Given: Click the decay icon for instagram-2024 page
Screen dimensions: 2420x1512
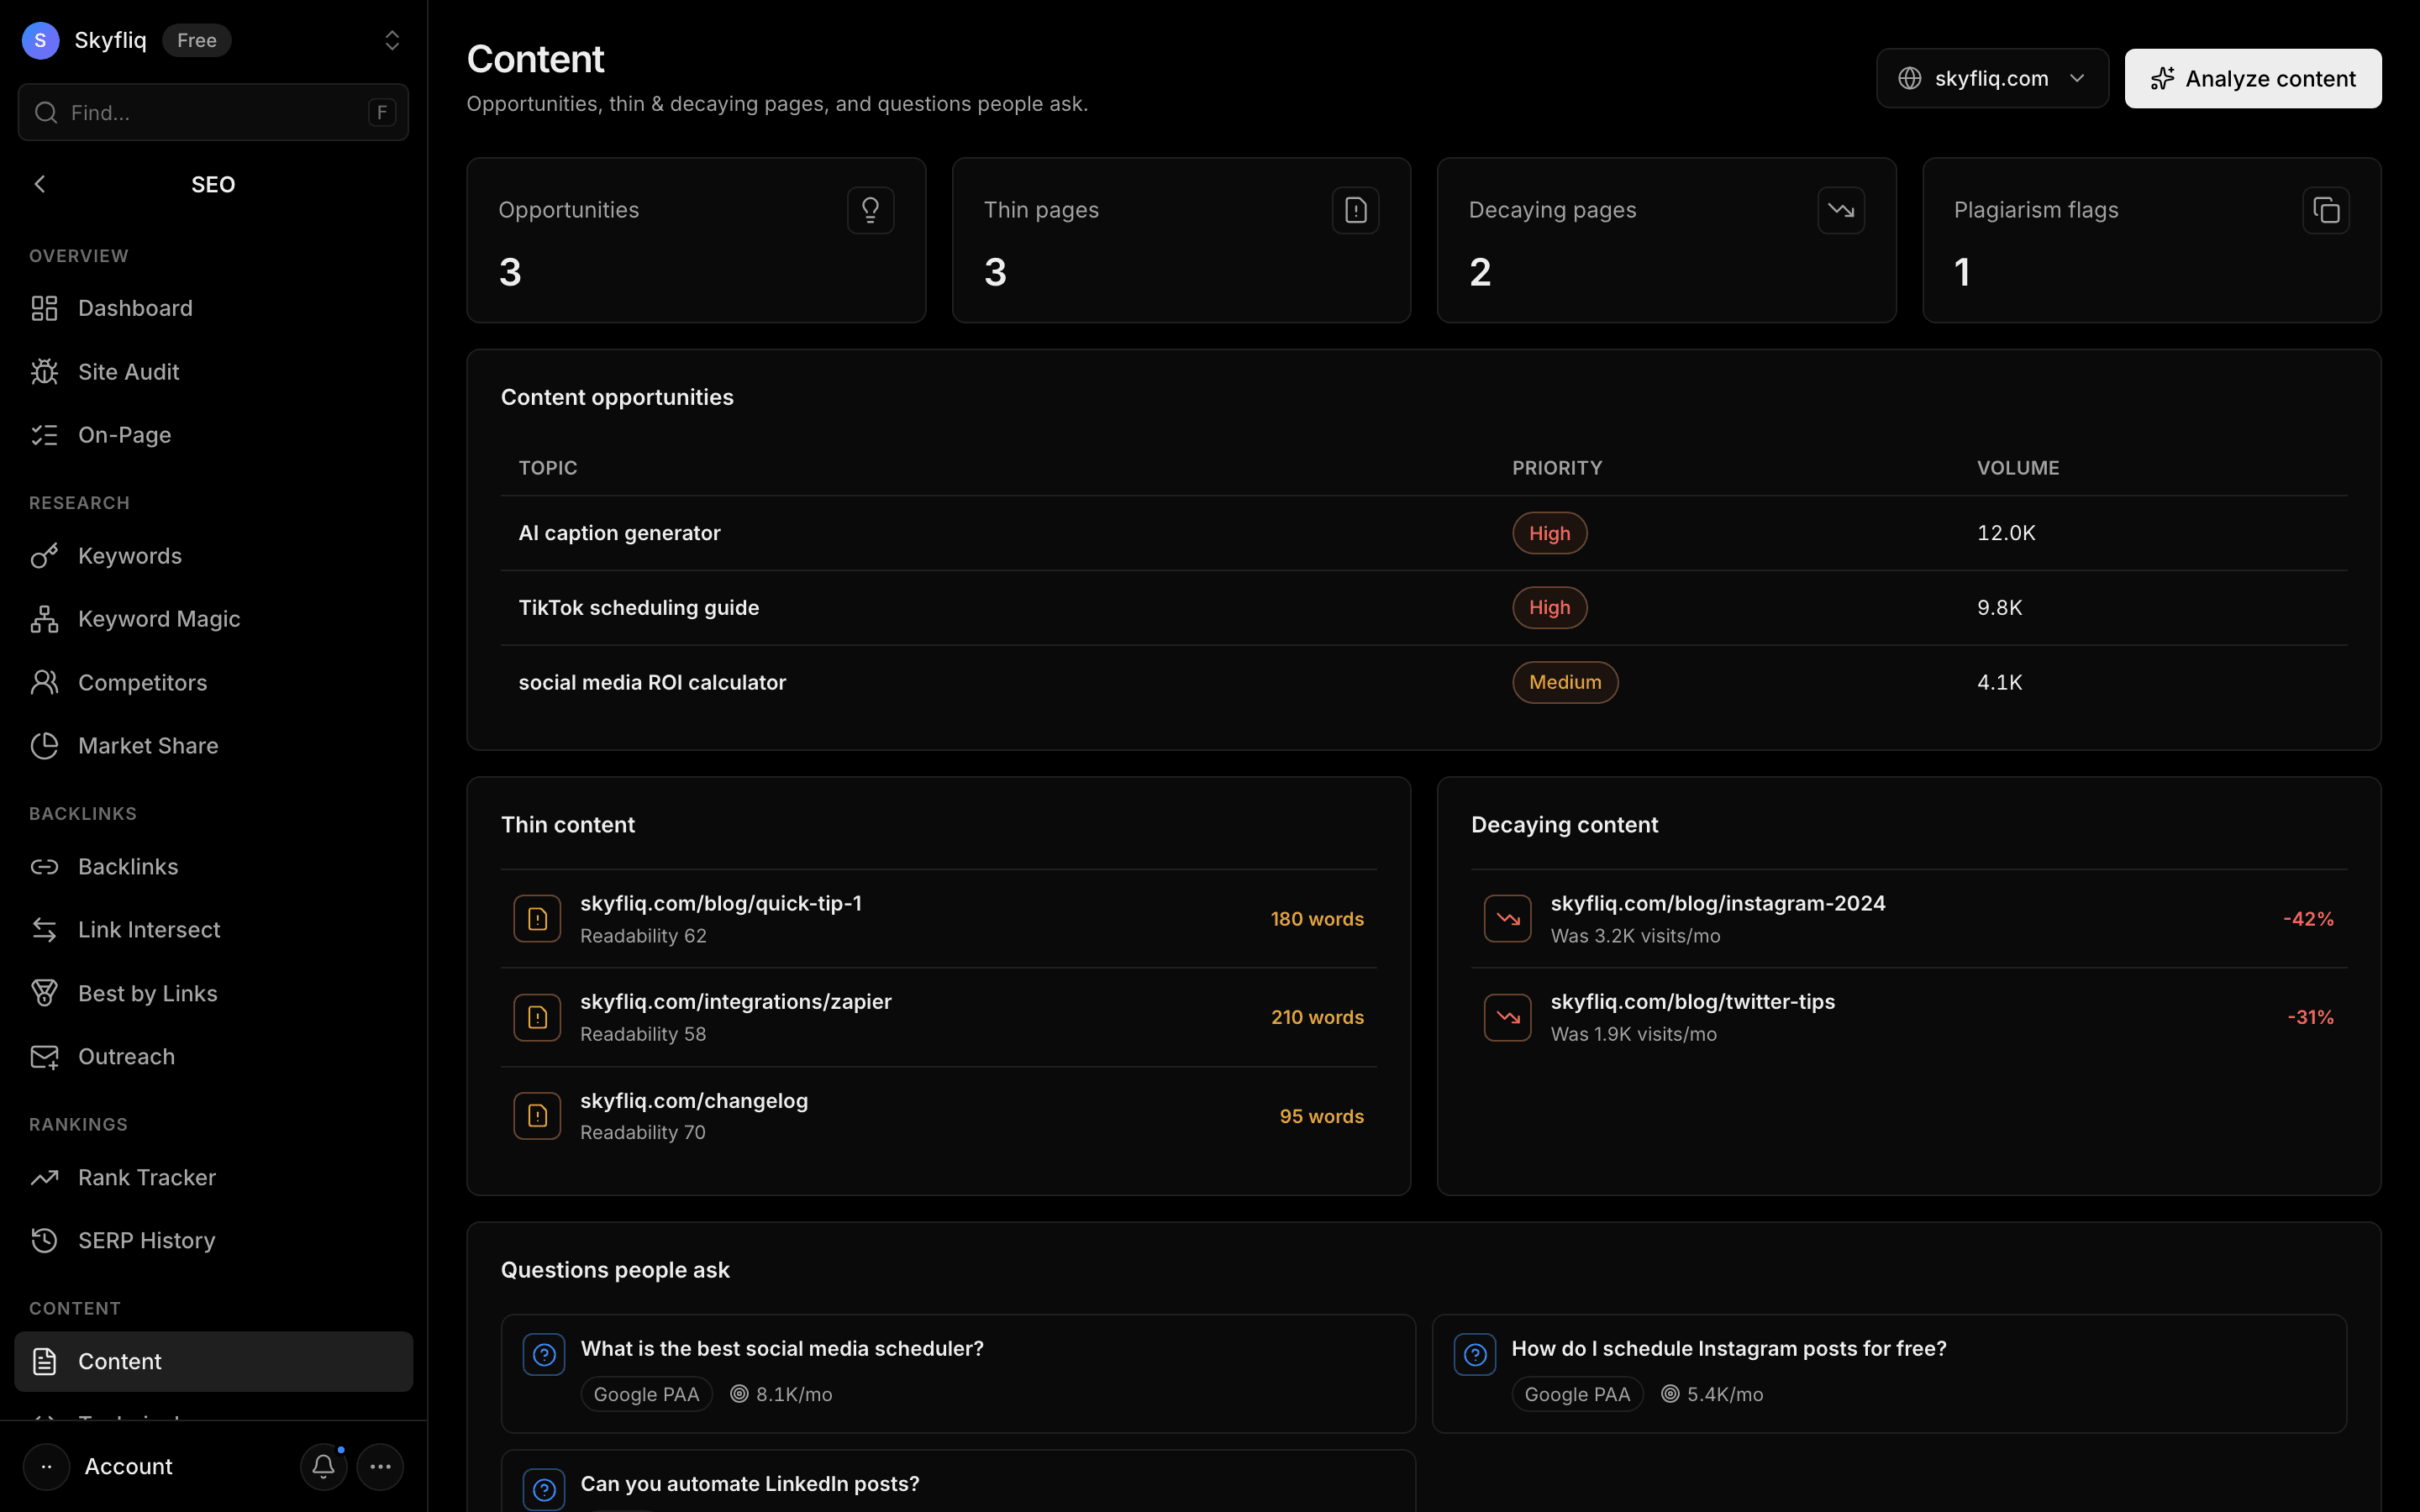Looking at the screenshot, I should tap(1508, 918).
